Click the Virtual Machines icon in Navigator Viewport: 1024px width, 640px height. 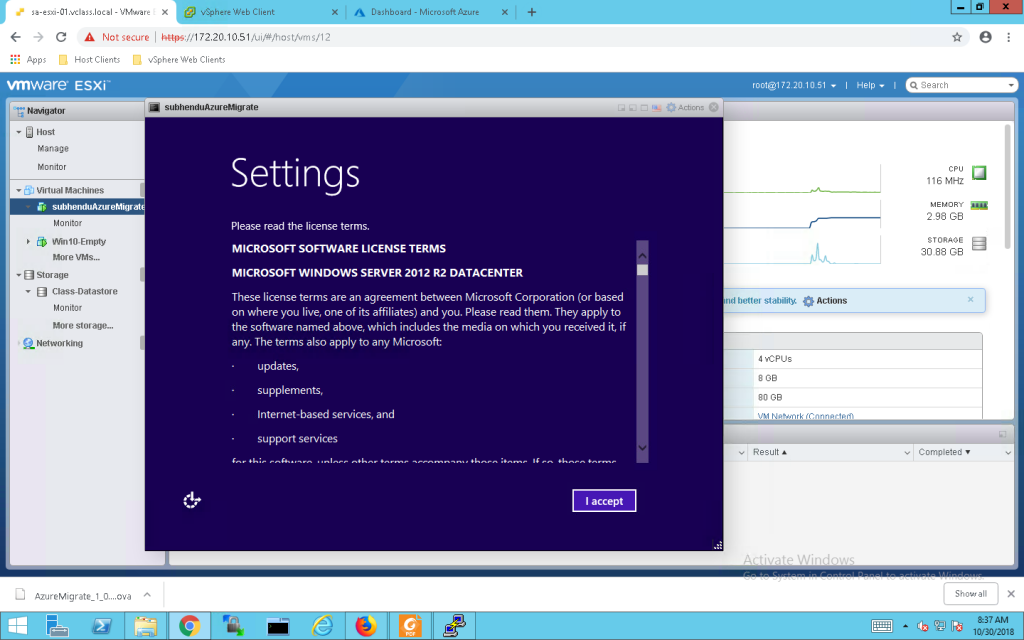pyautogui.click(x=29, y=190)
